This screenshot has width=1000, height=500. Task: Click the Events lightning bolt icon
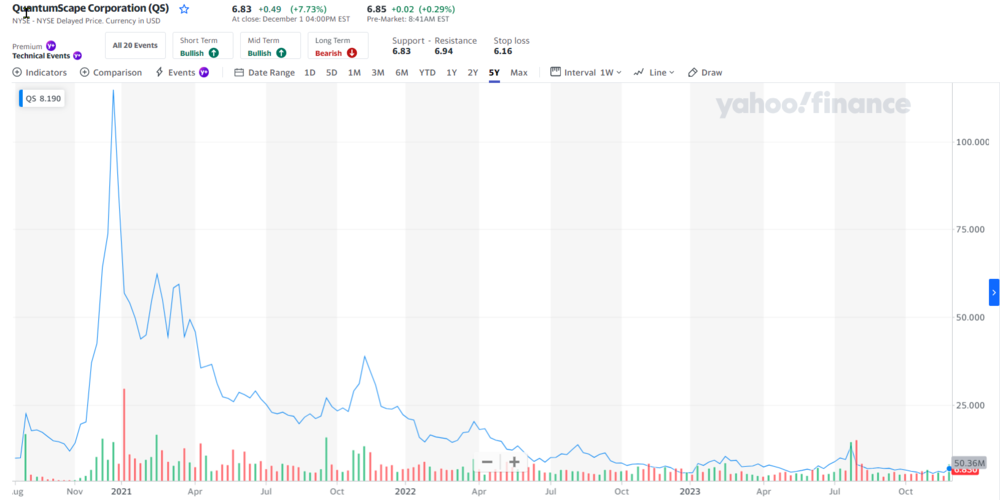(159, 73)
